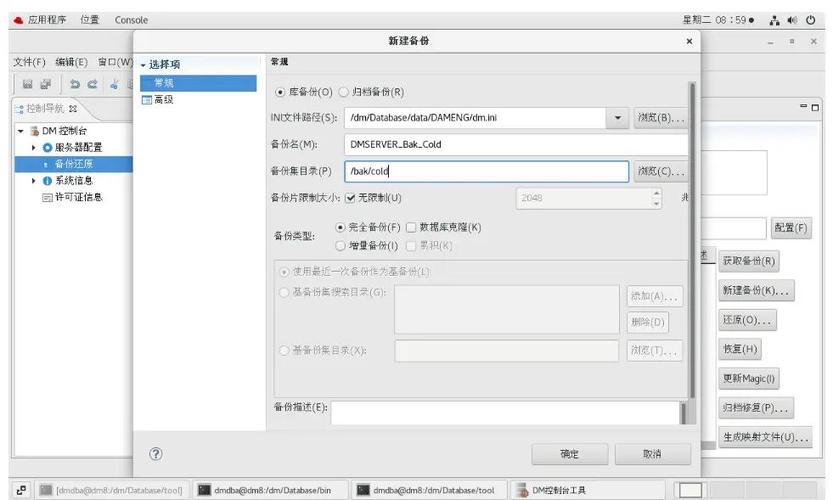Uncheck the 无限制(U) checkbox
Image resolution: width=833 pixels, height=500 pixels.
click(x=350, y=198)
